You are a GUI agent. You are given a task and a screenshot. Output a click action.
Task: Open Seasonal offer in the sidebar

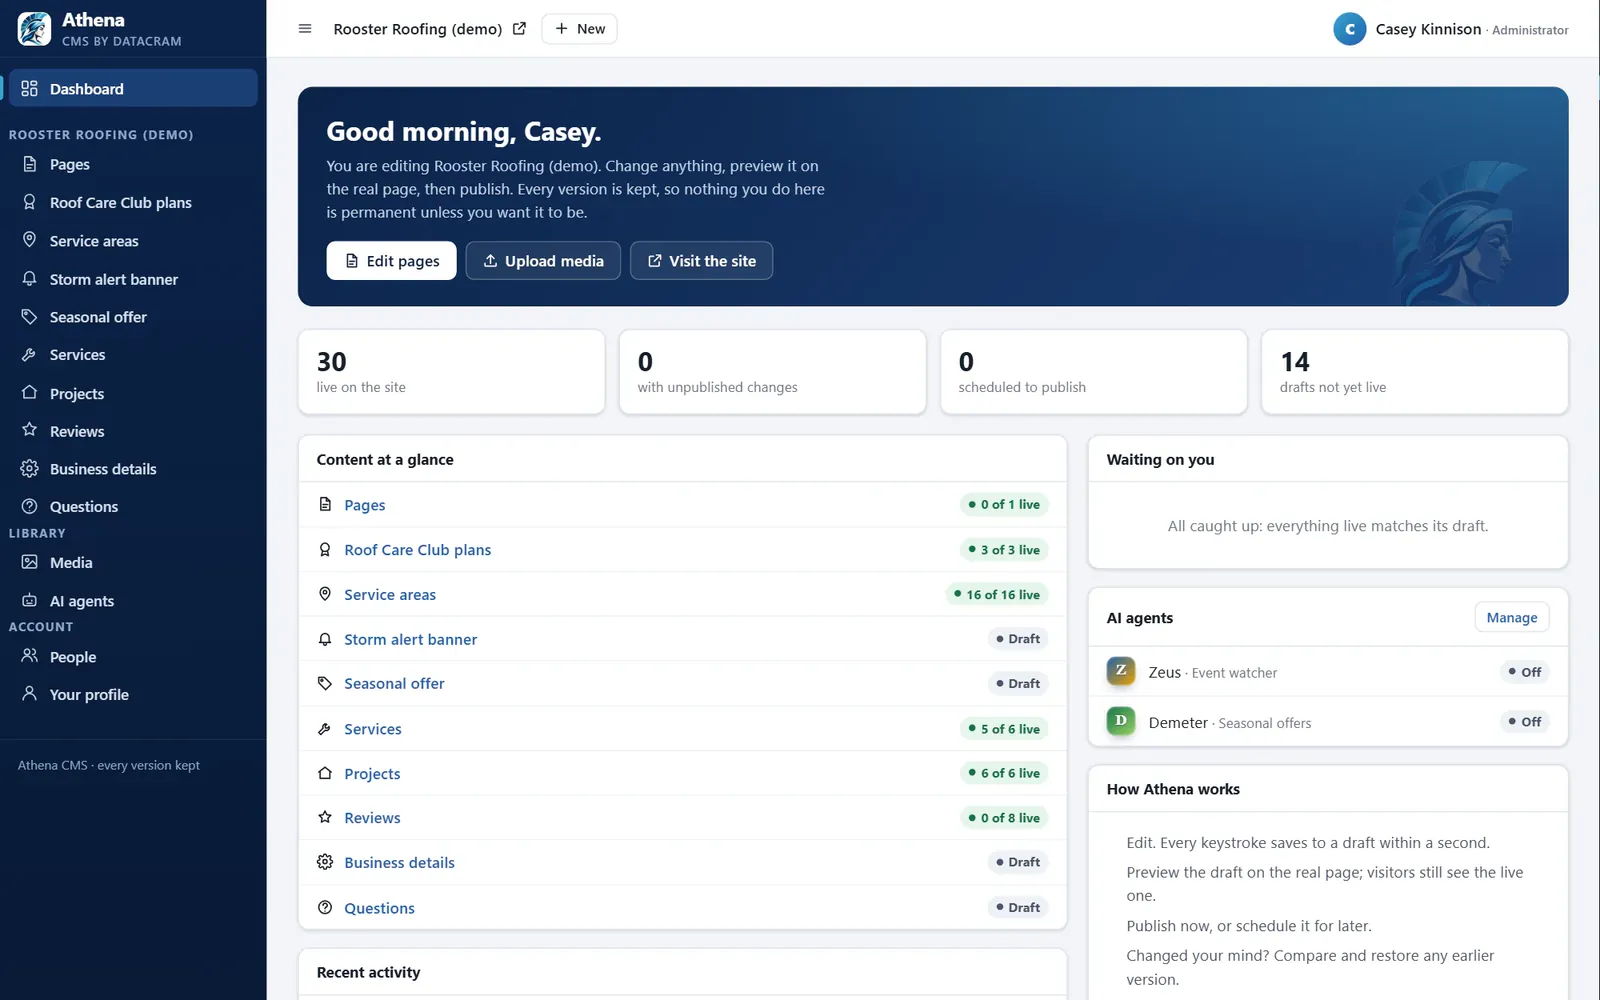coord(133,317)
